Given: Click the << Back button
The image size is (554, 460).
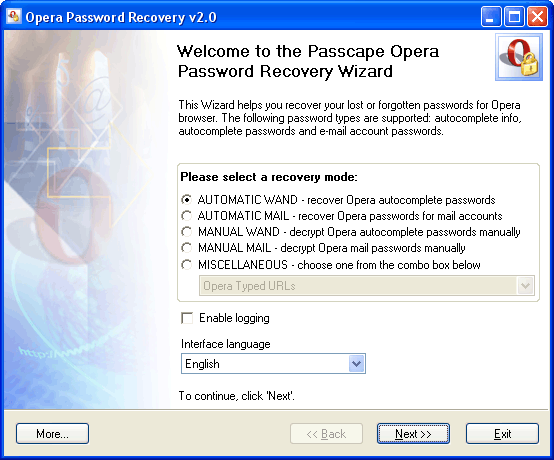Looking at the screenshot, I should pos(326,434).
